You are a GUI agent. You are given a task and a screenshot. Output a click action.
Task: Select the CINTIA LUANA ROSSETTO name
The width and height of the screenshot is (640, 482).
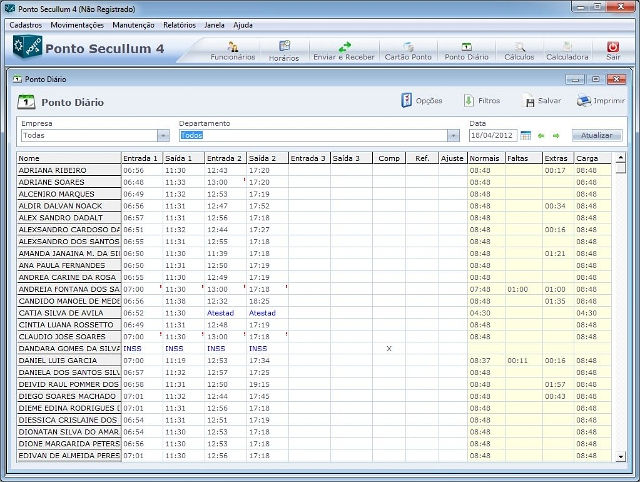click(x=69, y=325)
